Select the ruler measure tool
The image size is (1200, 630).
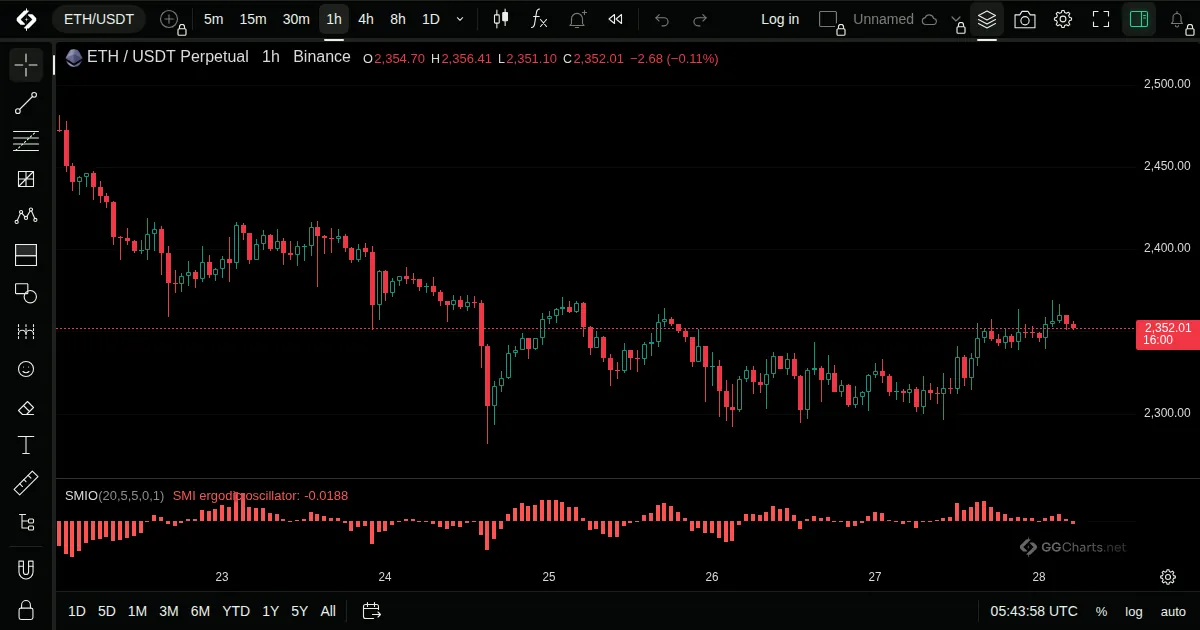tap(26, 484)
